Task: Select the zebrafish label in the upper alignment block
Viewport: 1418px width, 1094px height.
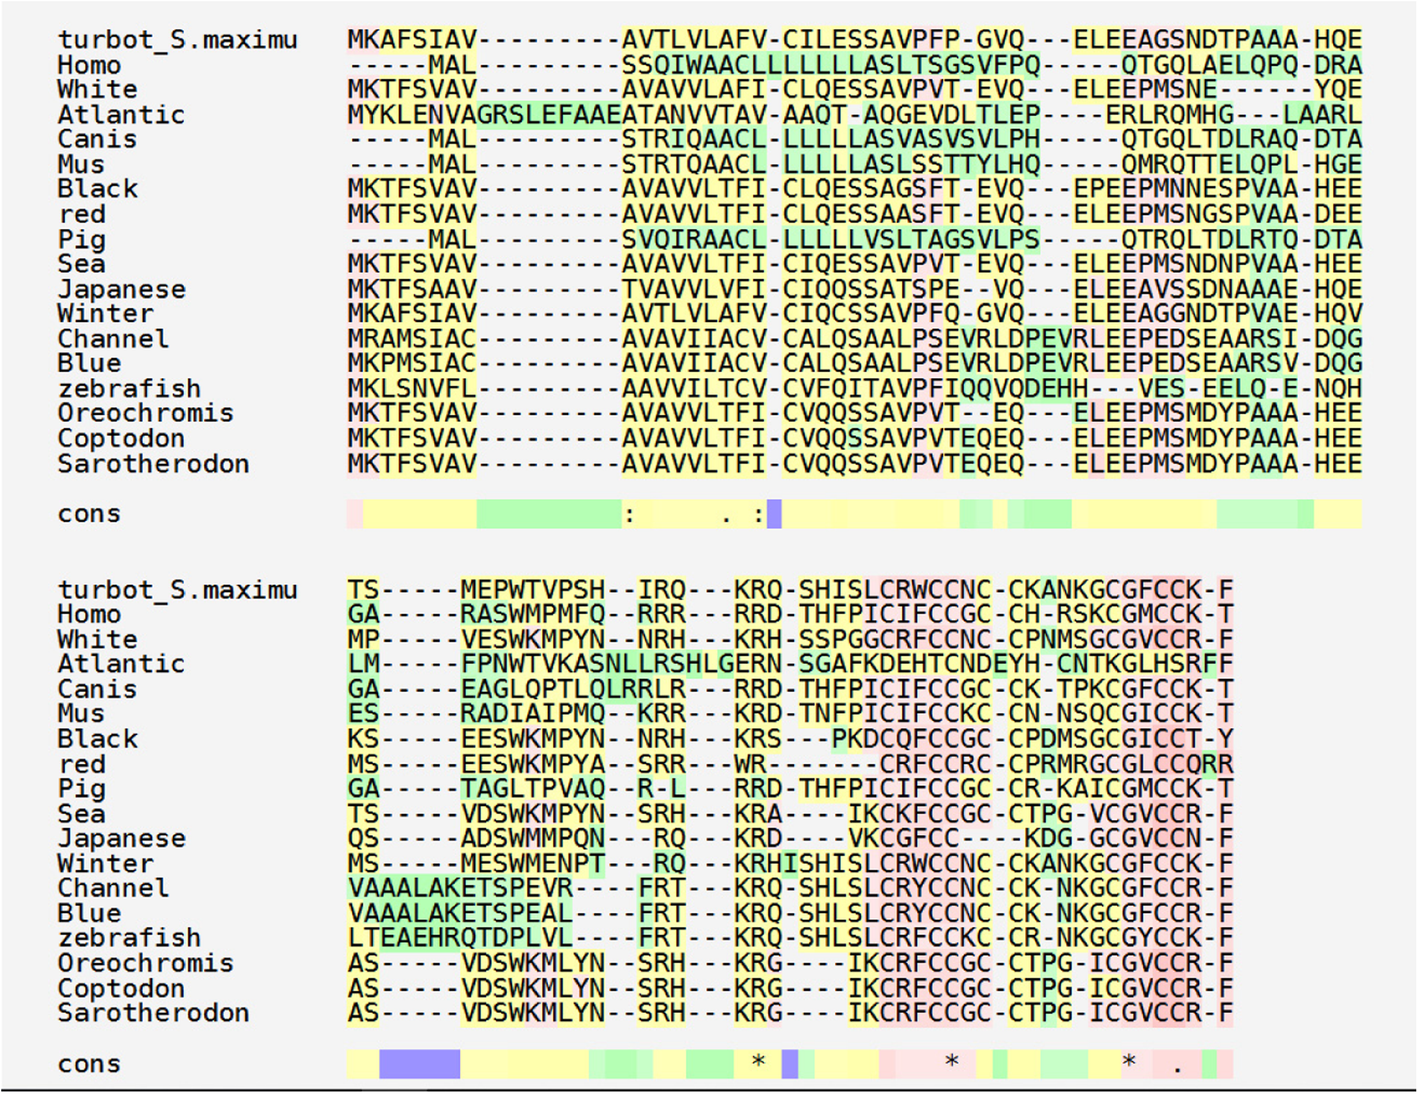Action: click(129, 389)
